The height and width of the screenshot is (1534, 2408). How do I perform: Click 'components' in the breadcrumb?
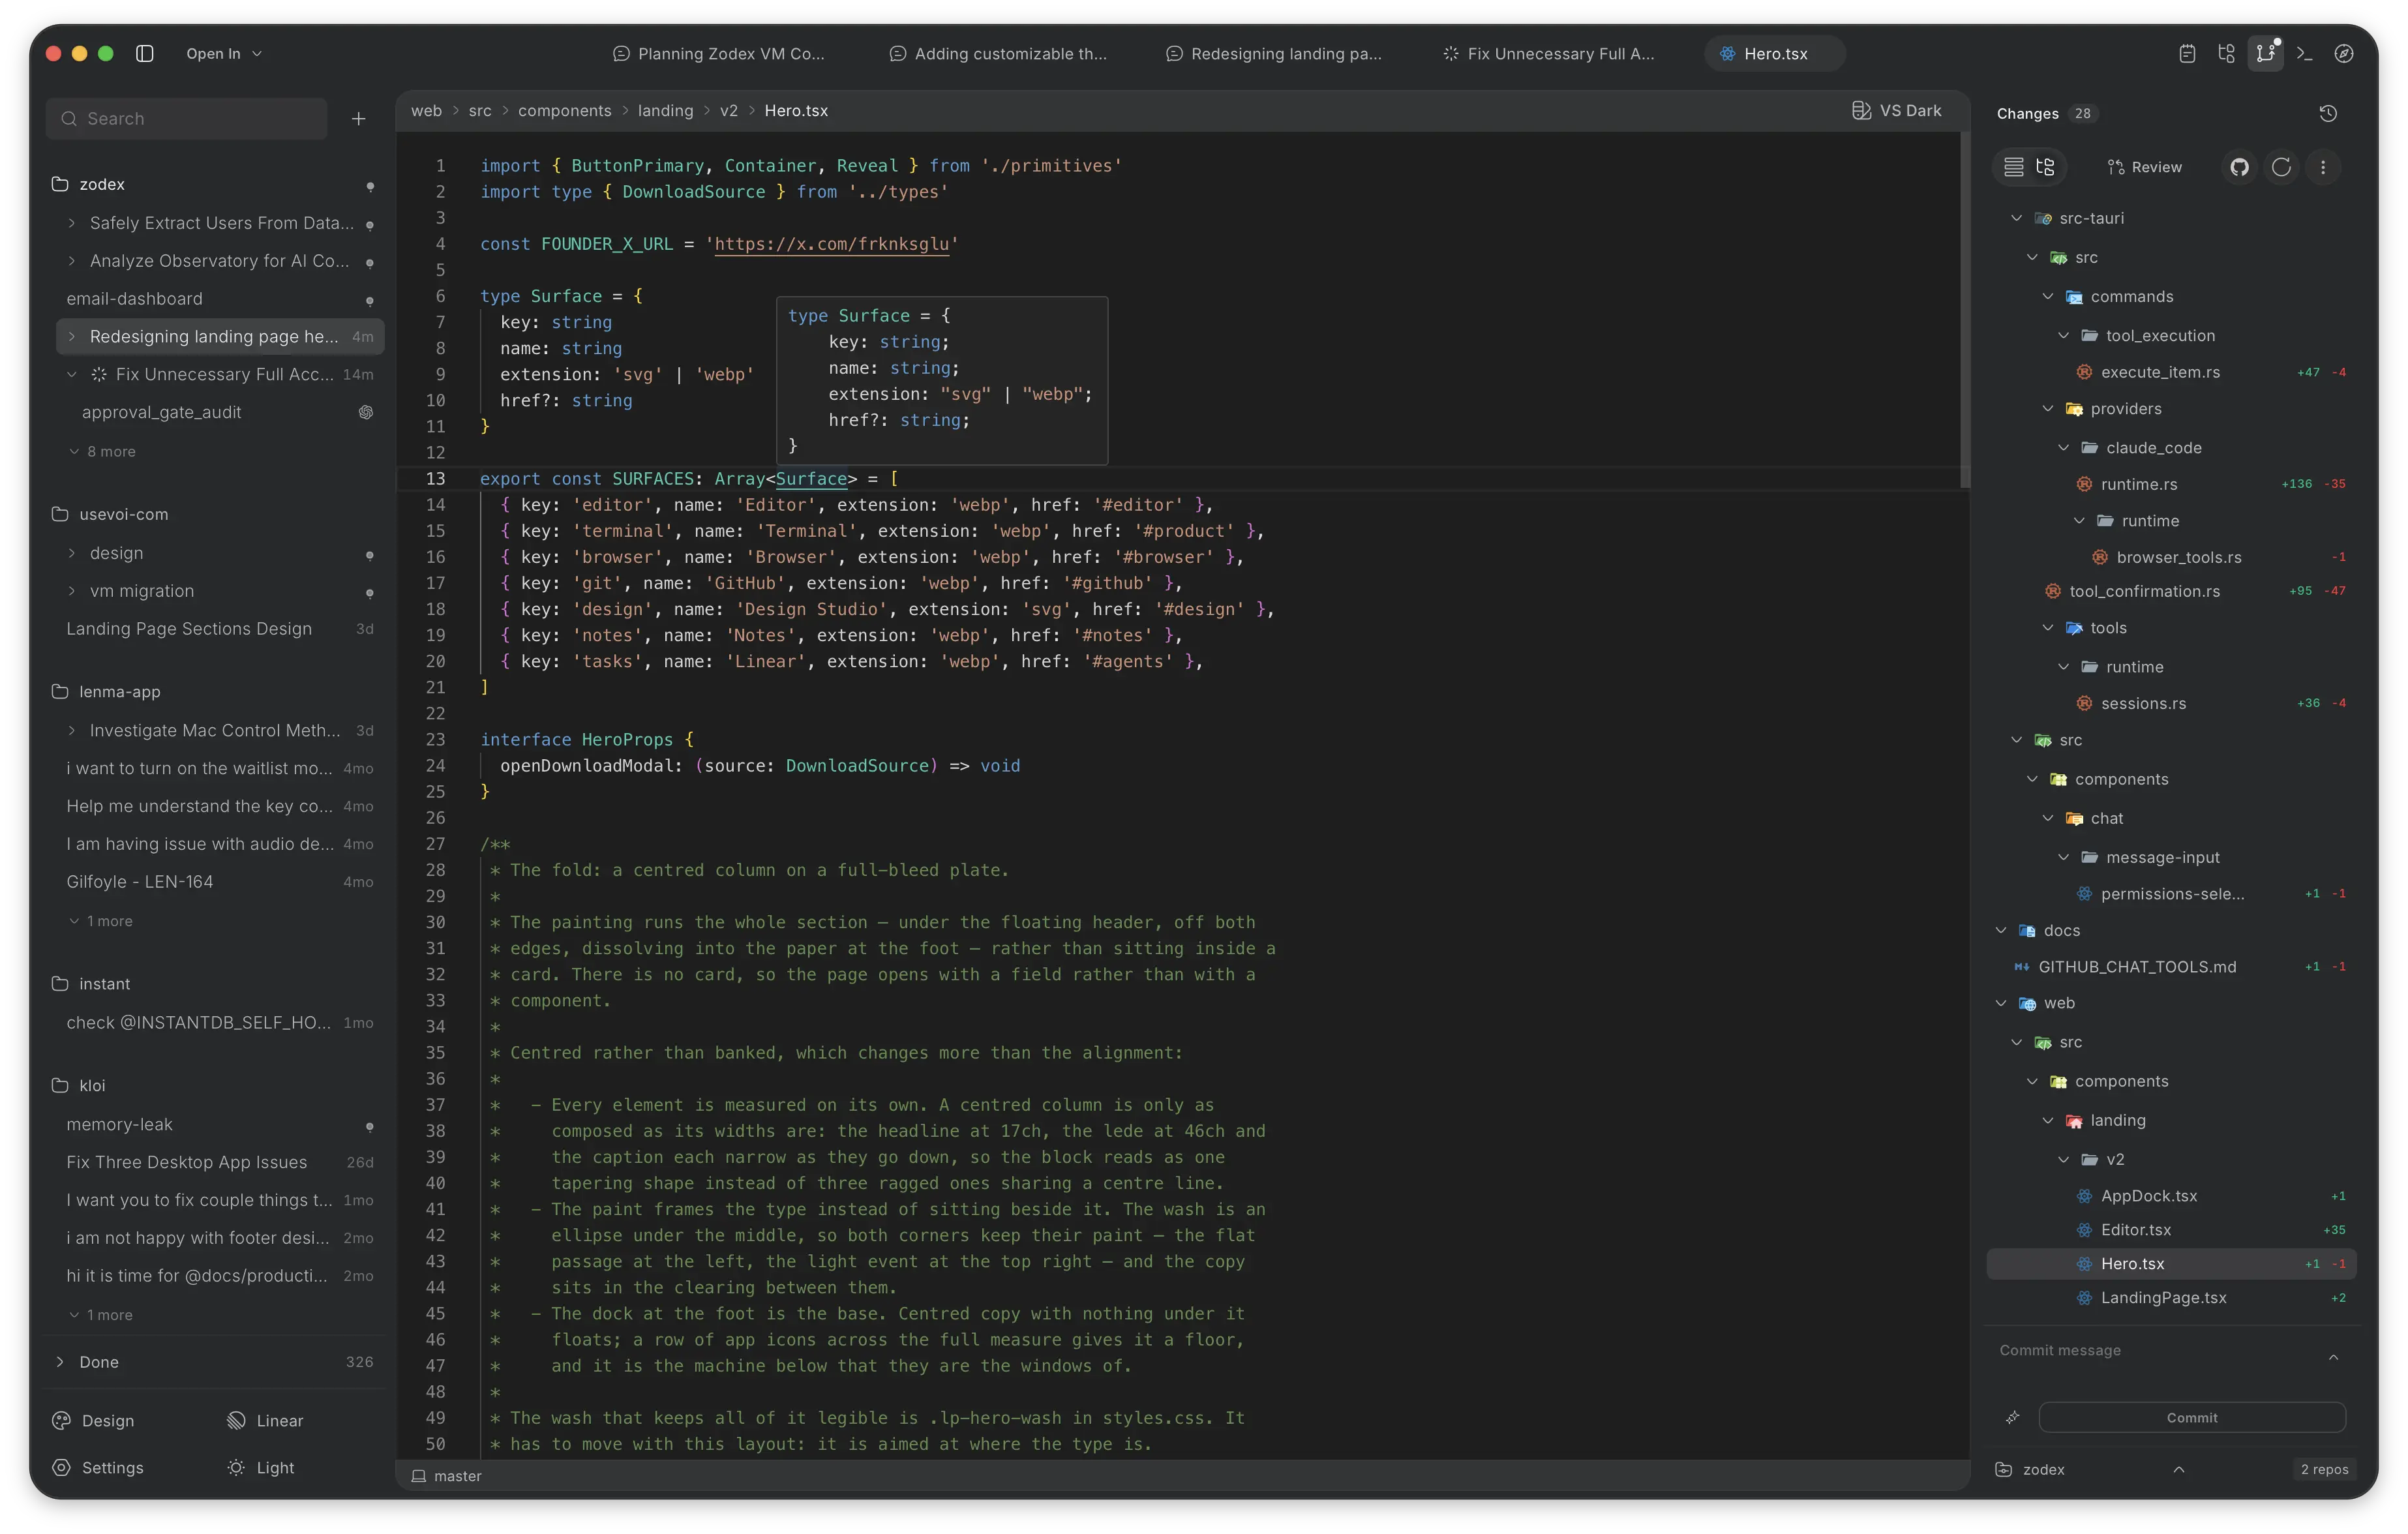point(564,111)
